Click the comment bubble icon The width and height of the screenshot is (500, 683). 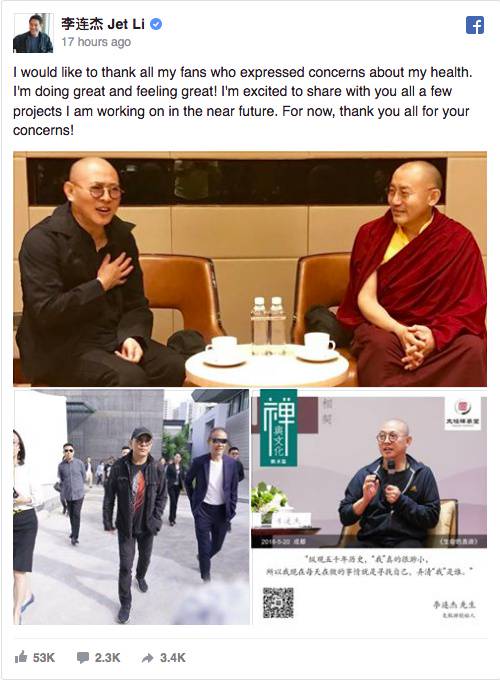tap(83, 658)
